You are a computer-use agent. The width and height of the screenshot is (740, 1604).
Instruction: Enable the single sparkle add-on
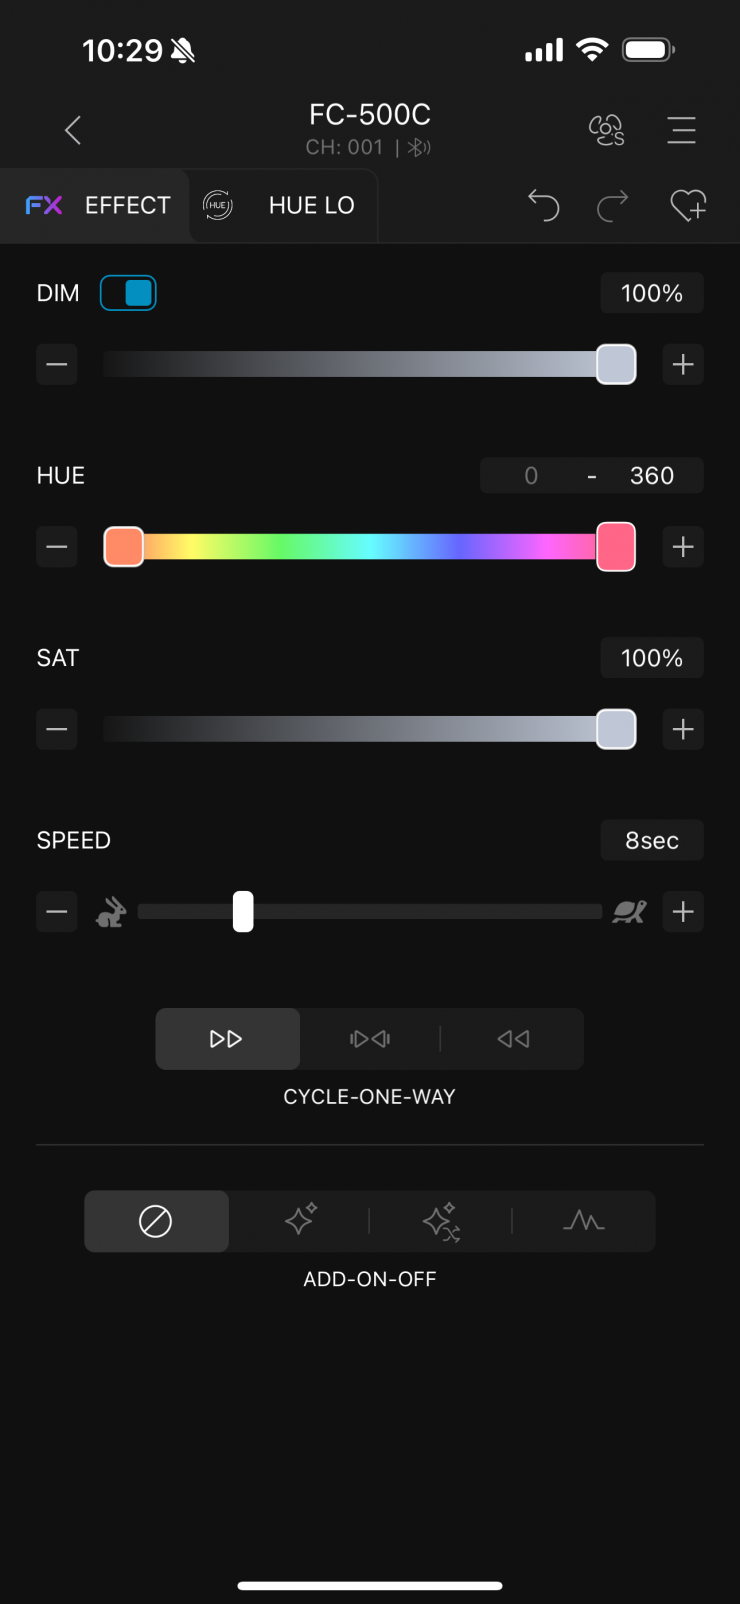click(300, 1221)
